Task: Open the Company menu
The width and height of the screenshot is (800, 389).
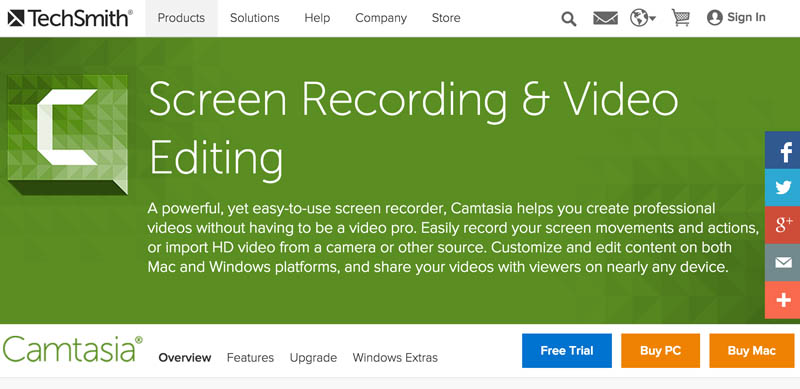Action: pyautogui.click(x=381, y=18)
